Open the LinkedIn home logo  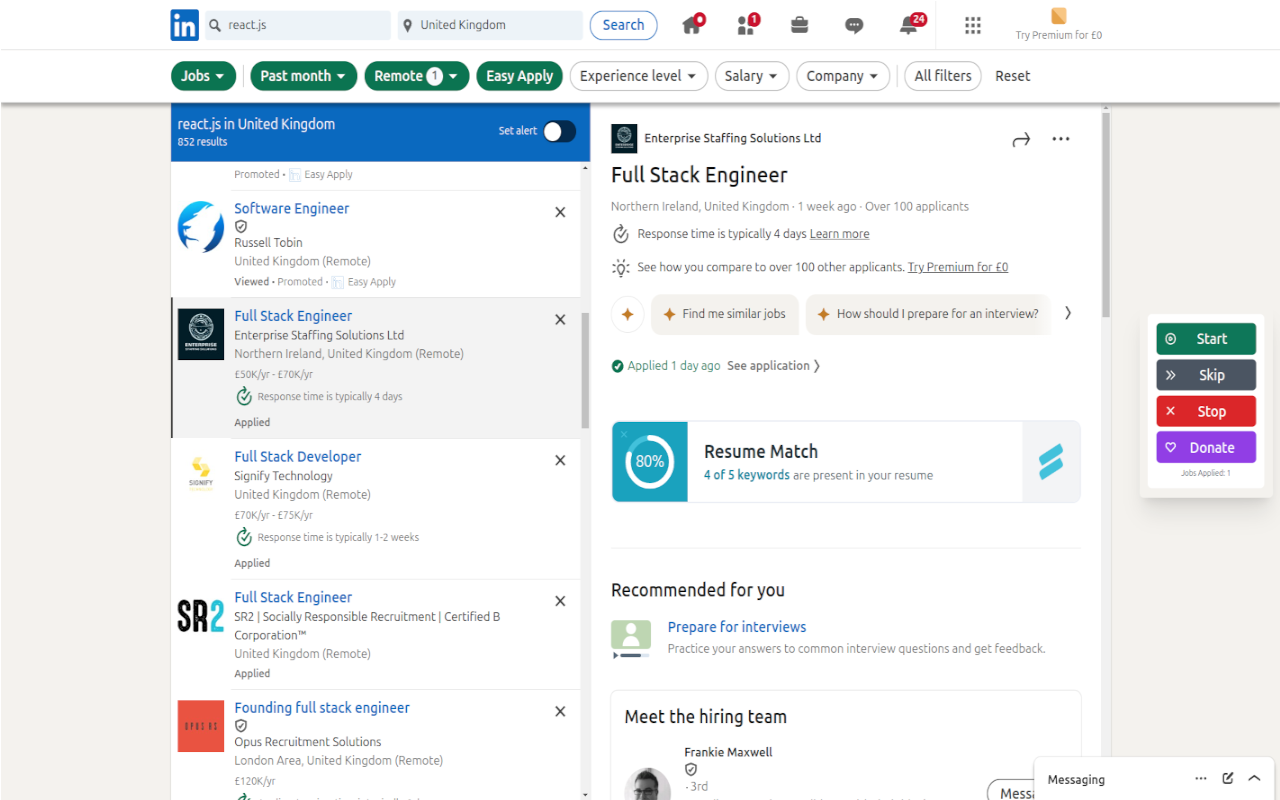pos(184,25)
